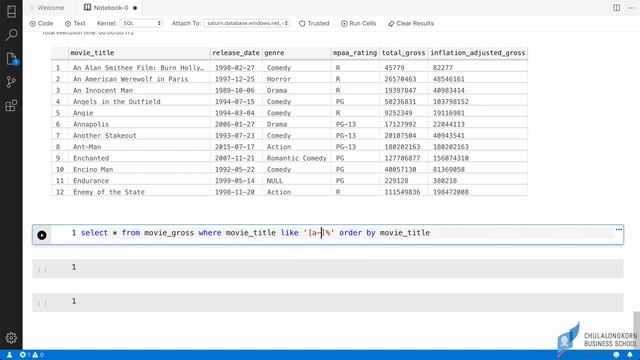The image size is (640, 360).
Task: Open the Search view in the activity bar
Action: coord(11,35)
